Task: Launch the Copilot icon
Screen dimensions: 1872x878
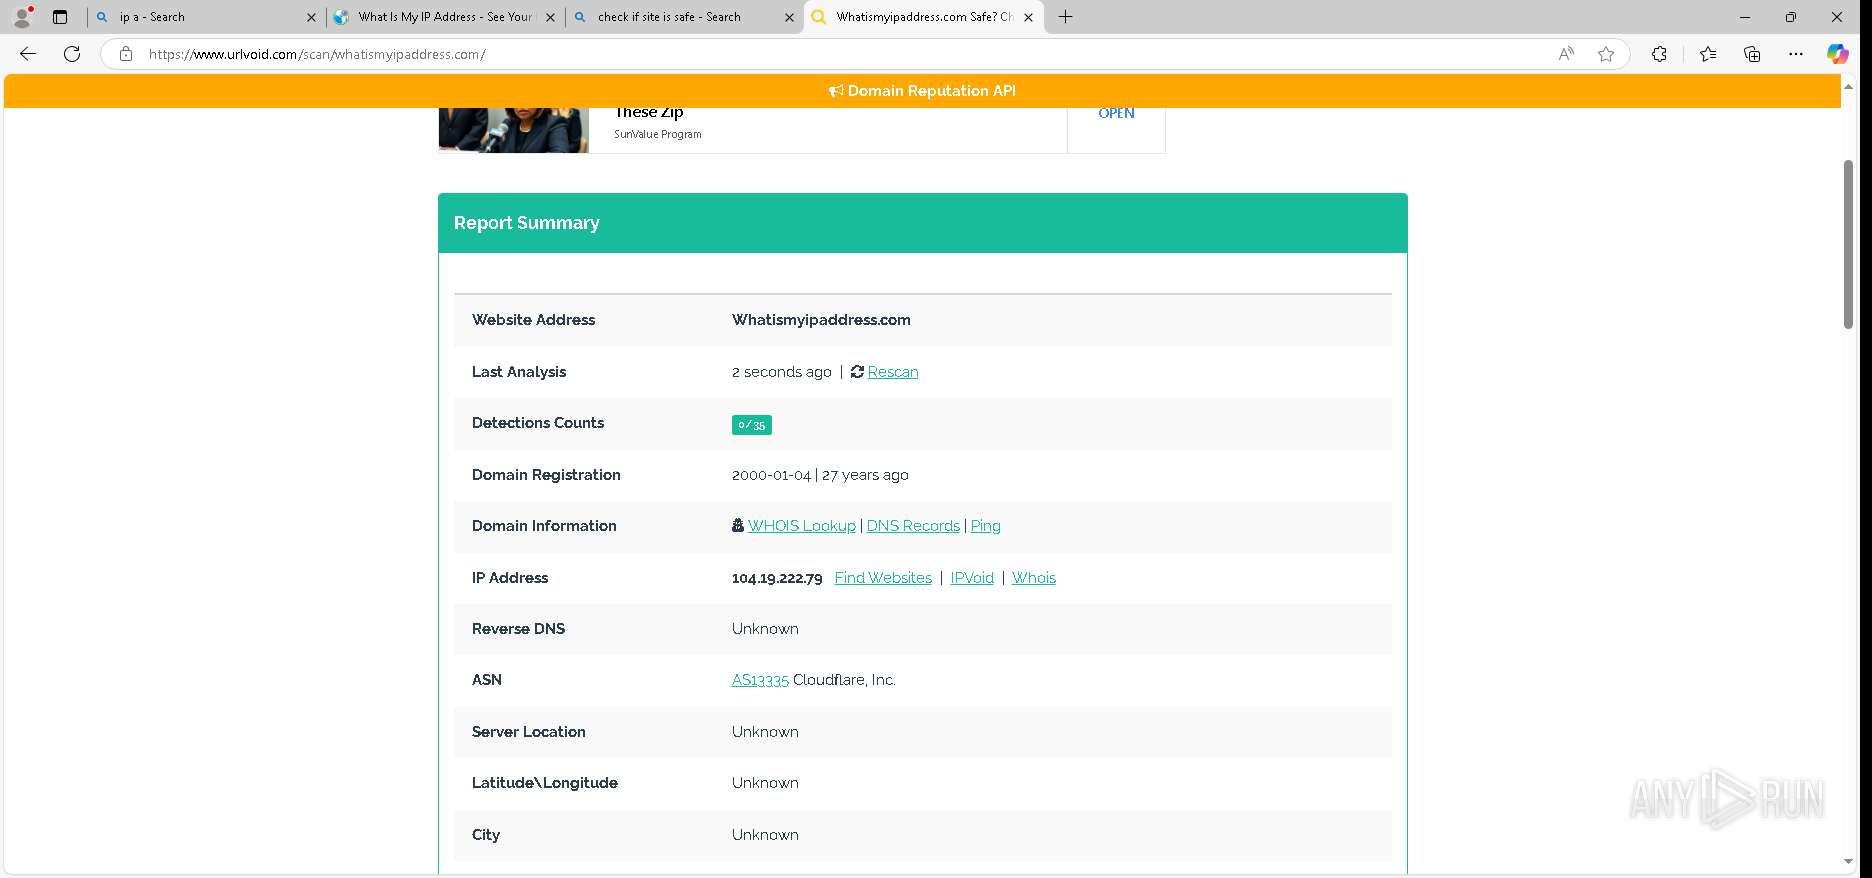Action: (x=1838, y=54)
